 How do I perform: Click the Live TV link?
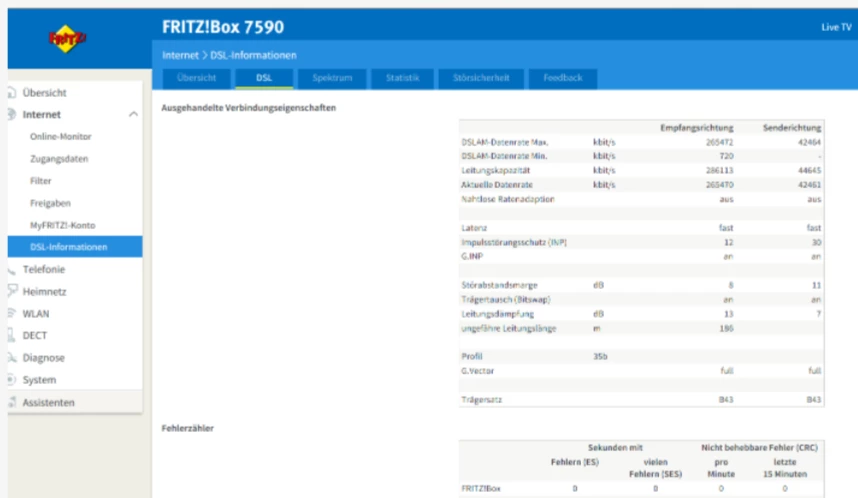point(836,27)
